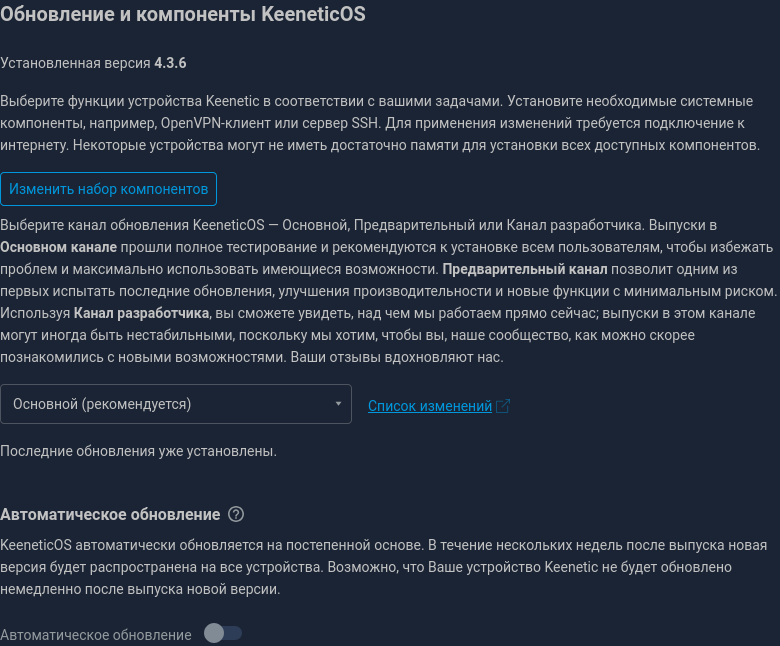
Task: Click the small arrow in the update channel combo box
Action: pos(338,404)
